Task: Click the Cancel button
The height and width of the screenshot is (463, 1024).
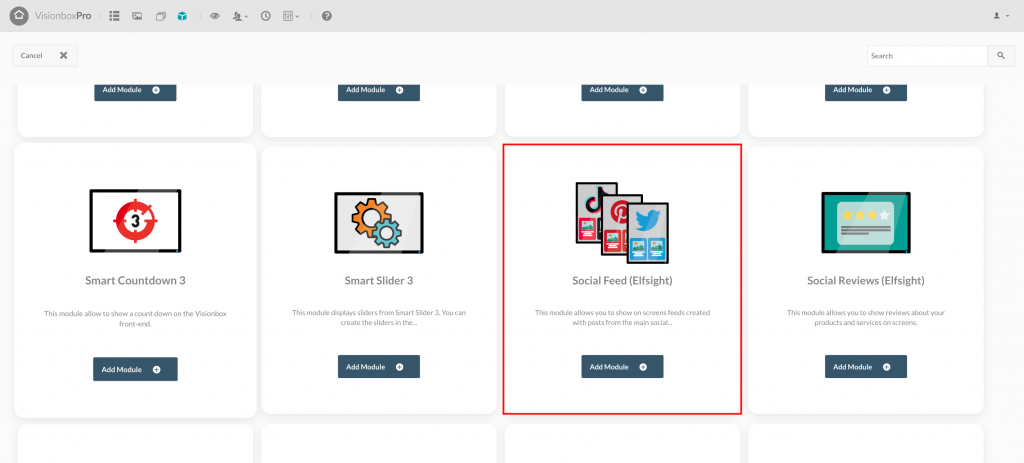Action: [44, 56]
